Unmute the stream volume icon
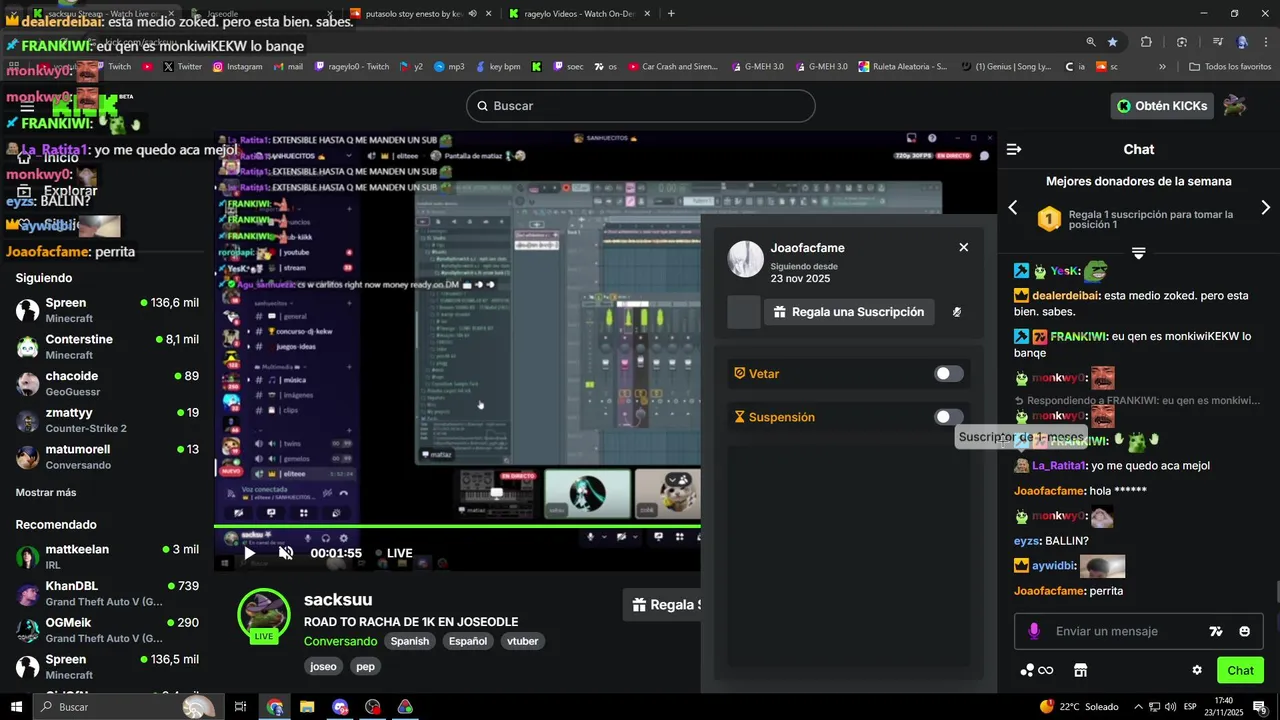Screen dimensions: 1280x720 (x=286, y=553)
